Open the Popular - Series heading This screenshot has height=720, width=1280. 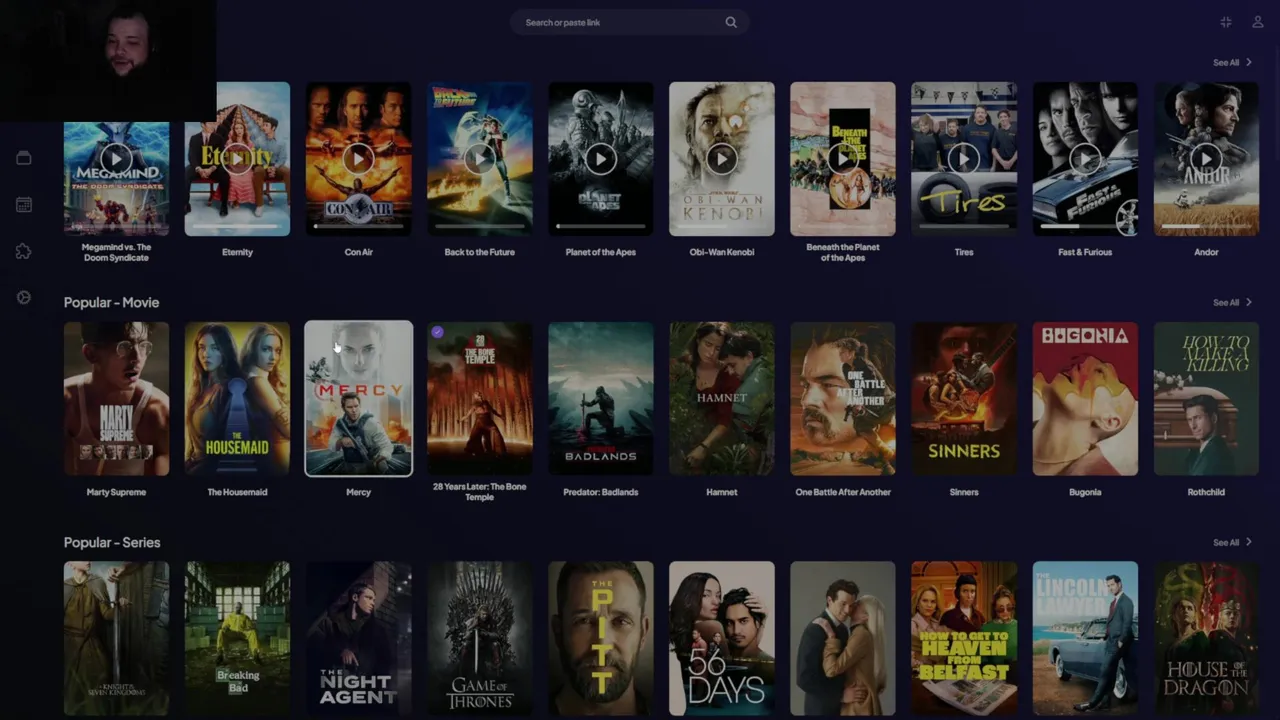point(112,542)
